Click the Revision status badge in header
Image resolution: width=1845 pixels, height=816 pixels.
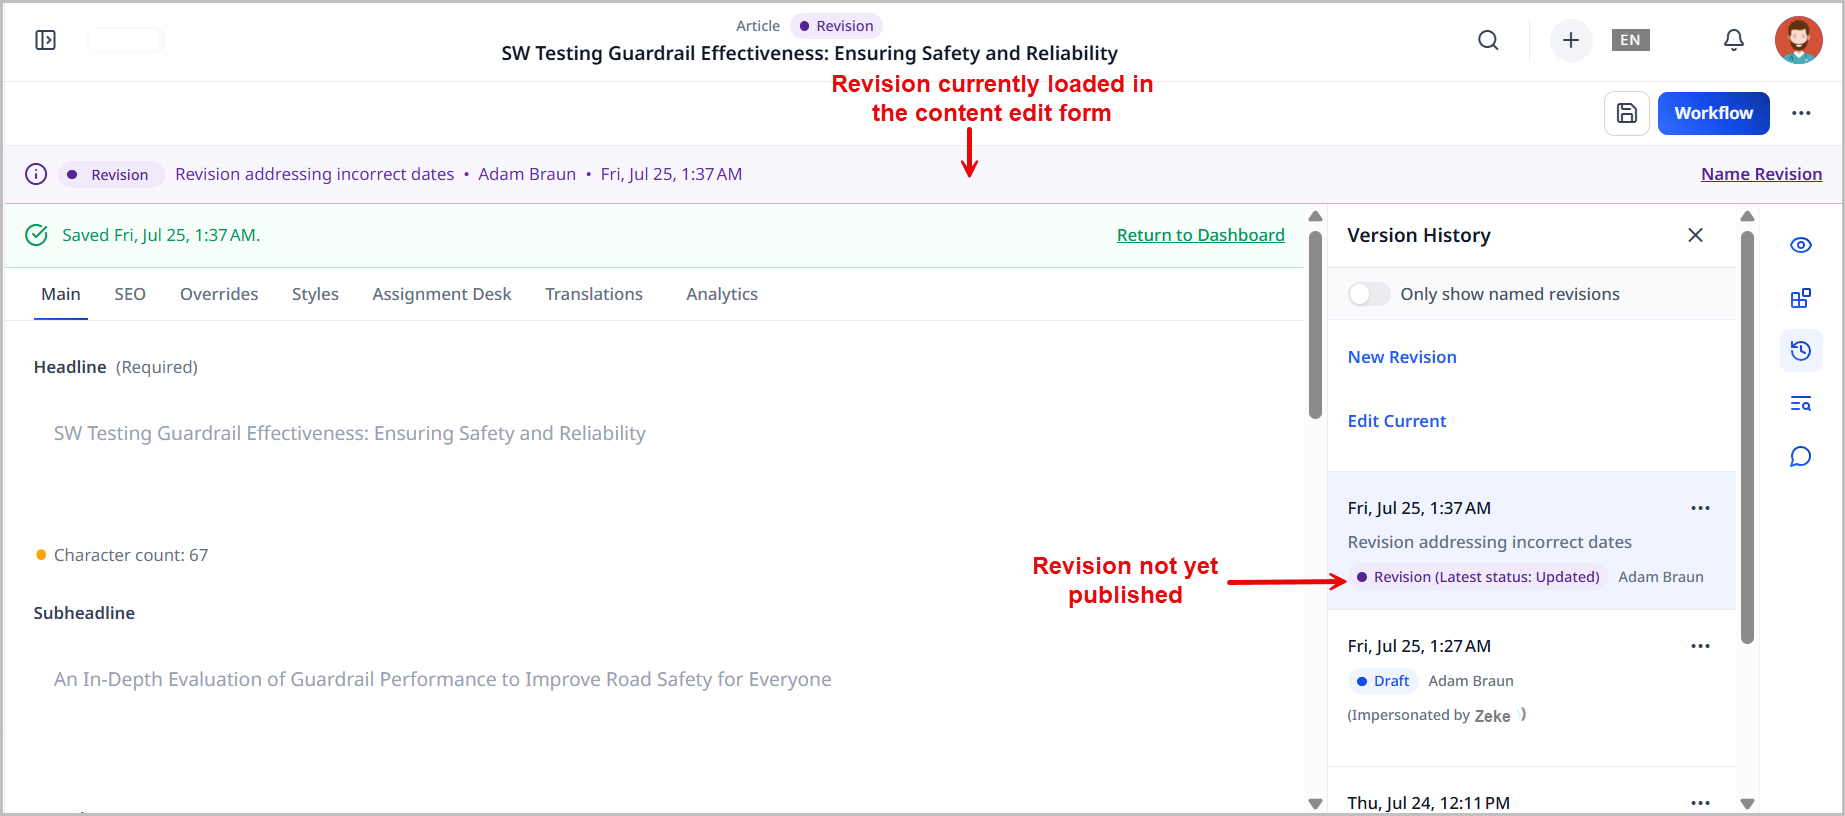pyautogui.click(x=836, y=26)
